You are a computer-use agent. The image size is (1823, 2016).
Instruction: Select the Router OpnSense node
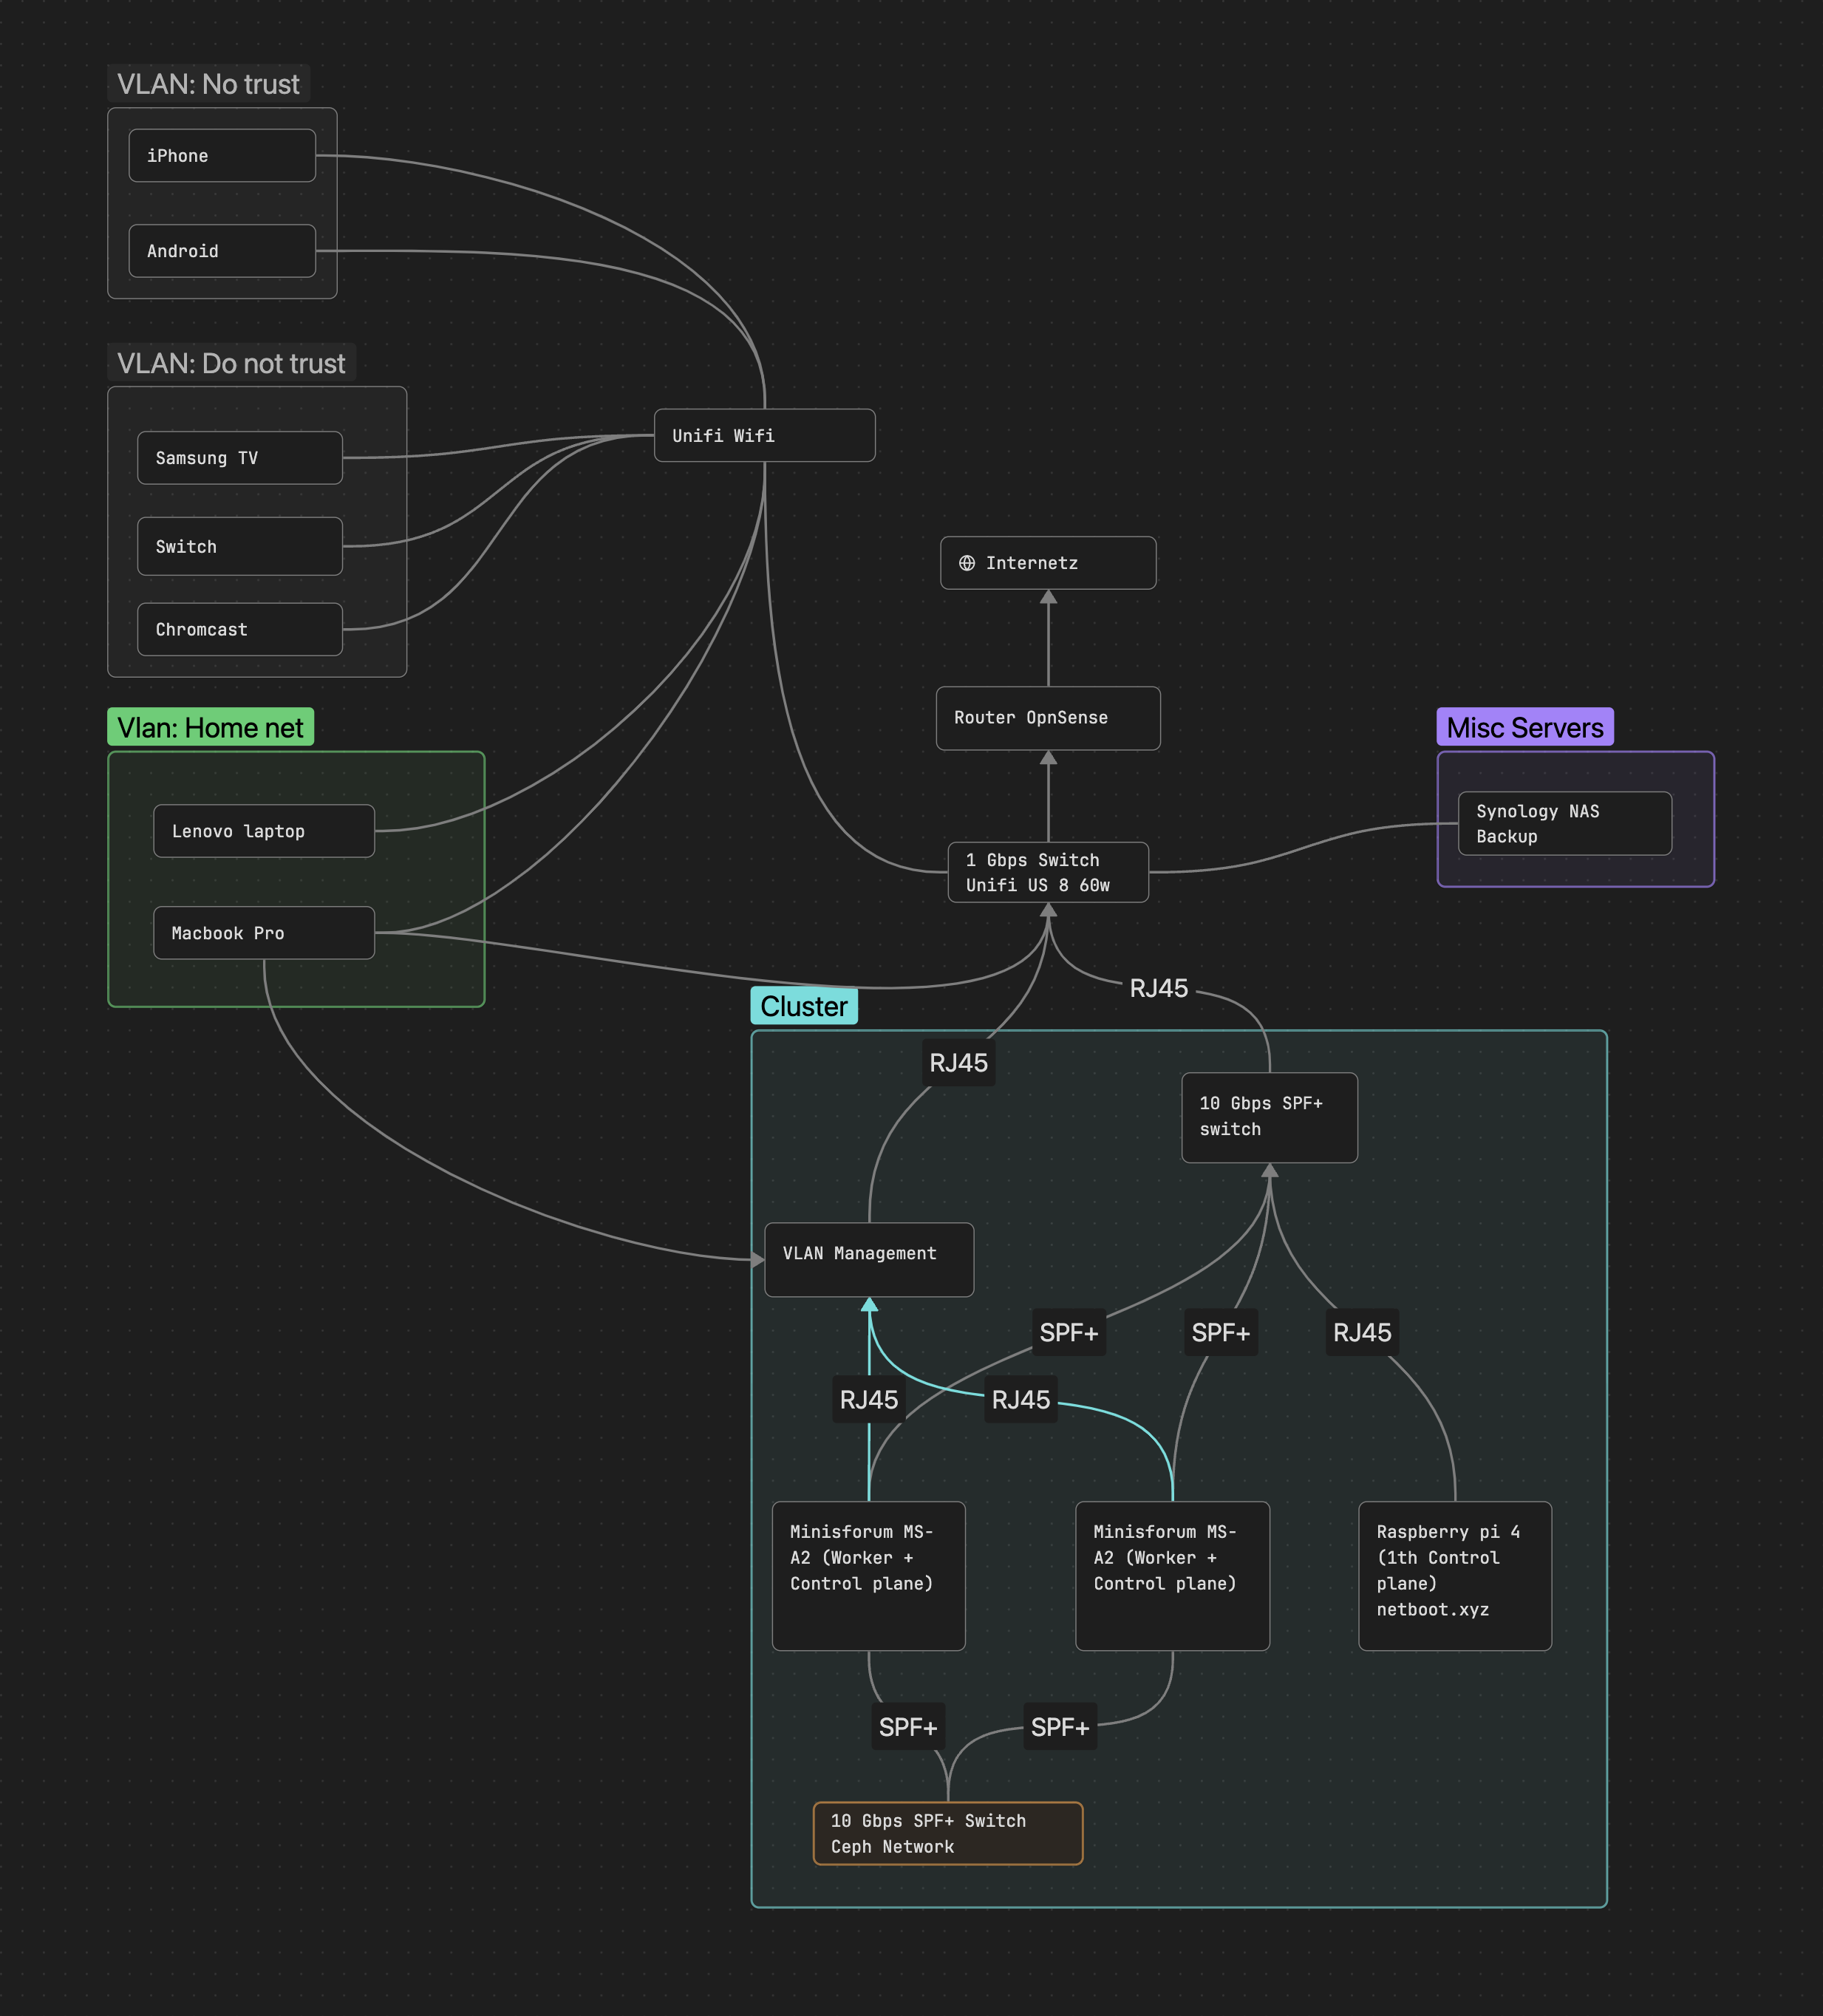coord(1047,718)
